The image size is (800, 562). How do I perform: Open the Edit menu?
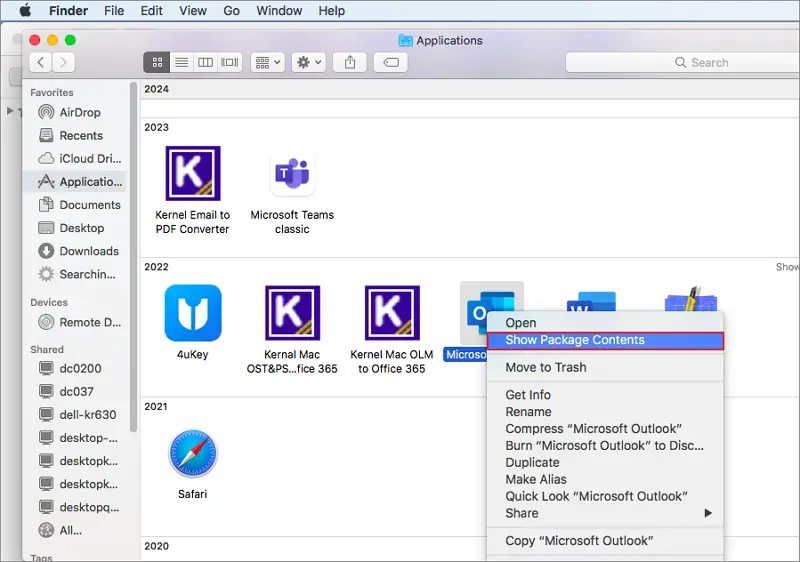tap(152, 11)
